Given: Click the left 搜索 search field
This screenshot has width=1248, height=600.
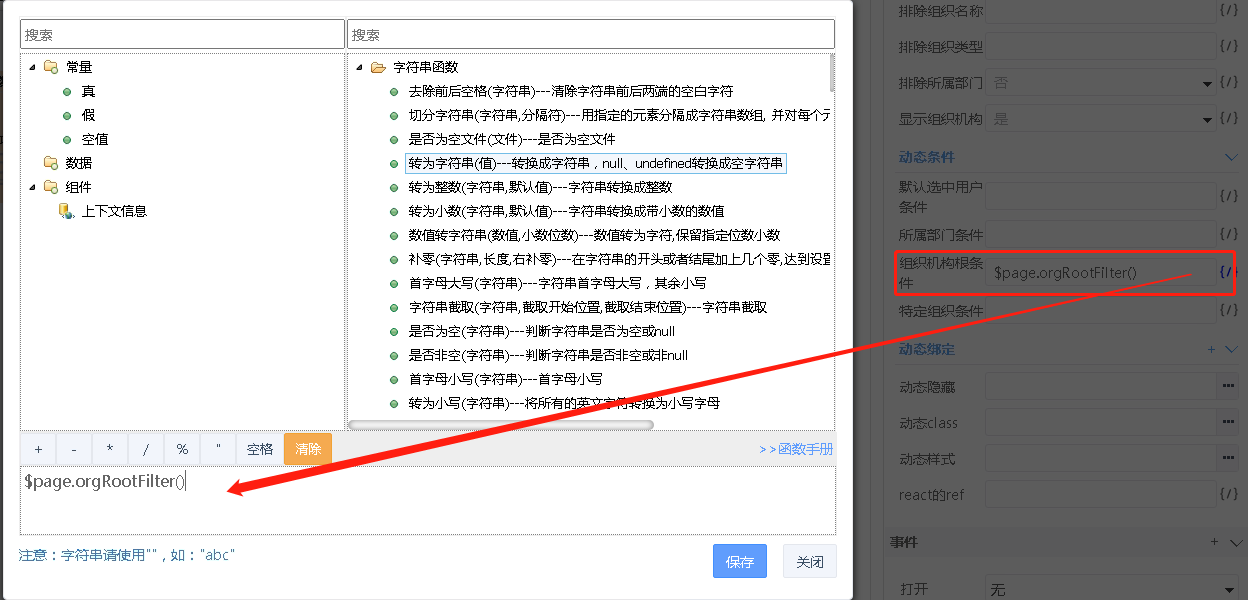Looking at the screenshot, I should pyautogui.click(x=181, y=34).
